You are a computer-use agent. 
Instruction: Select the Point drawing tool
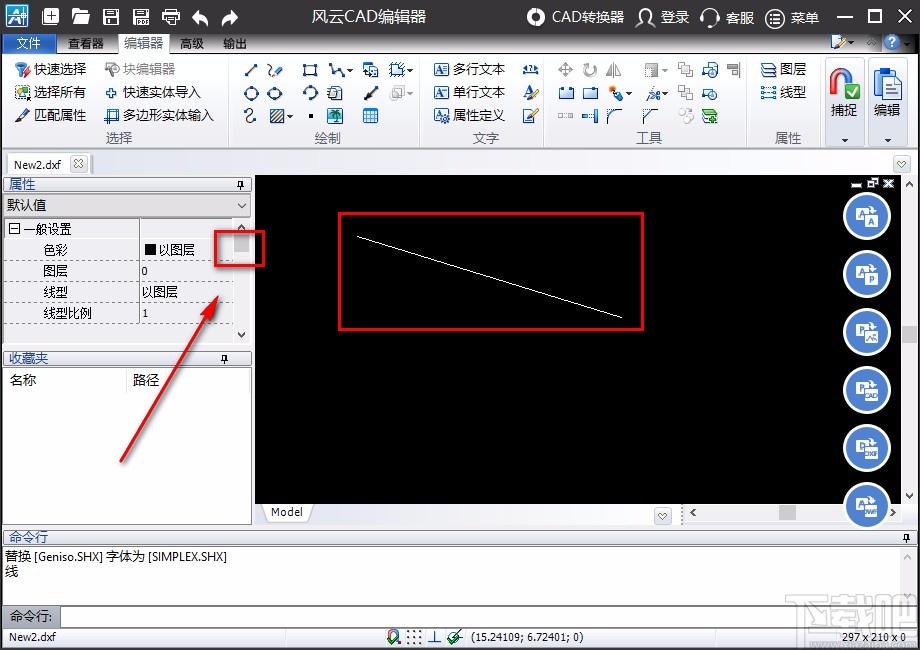pos(311,116)
